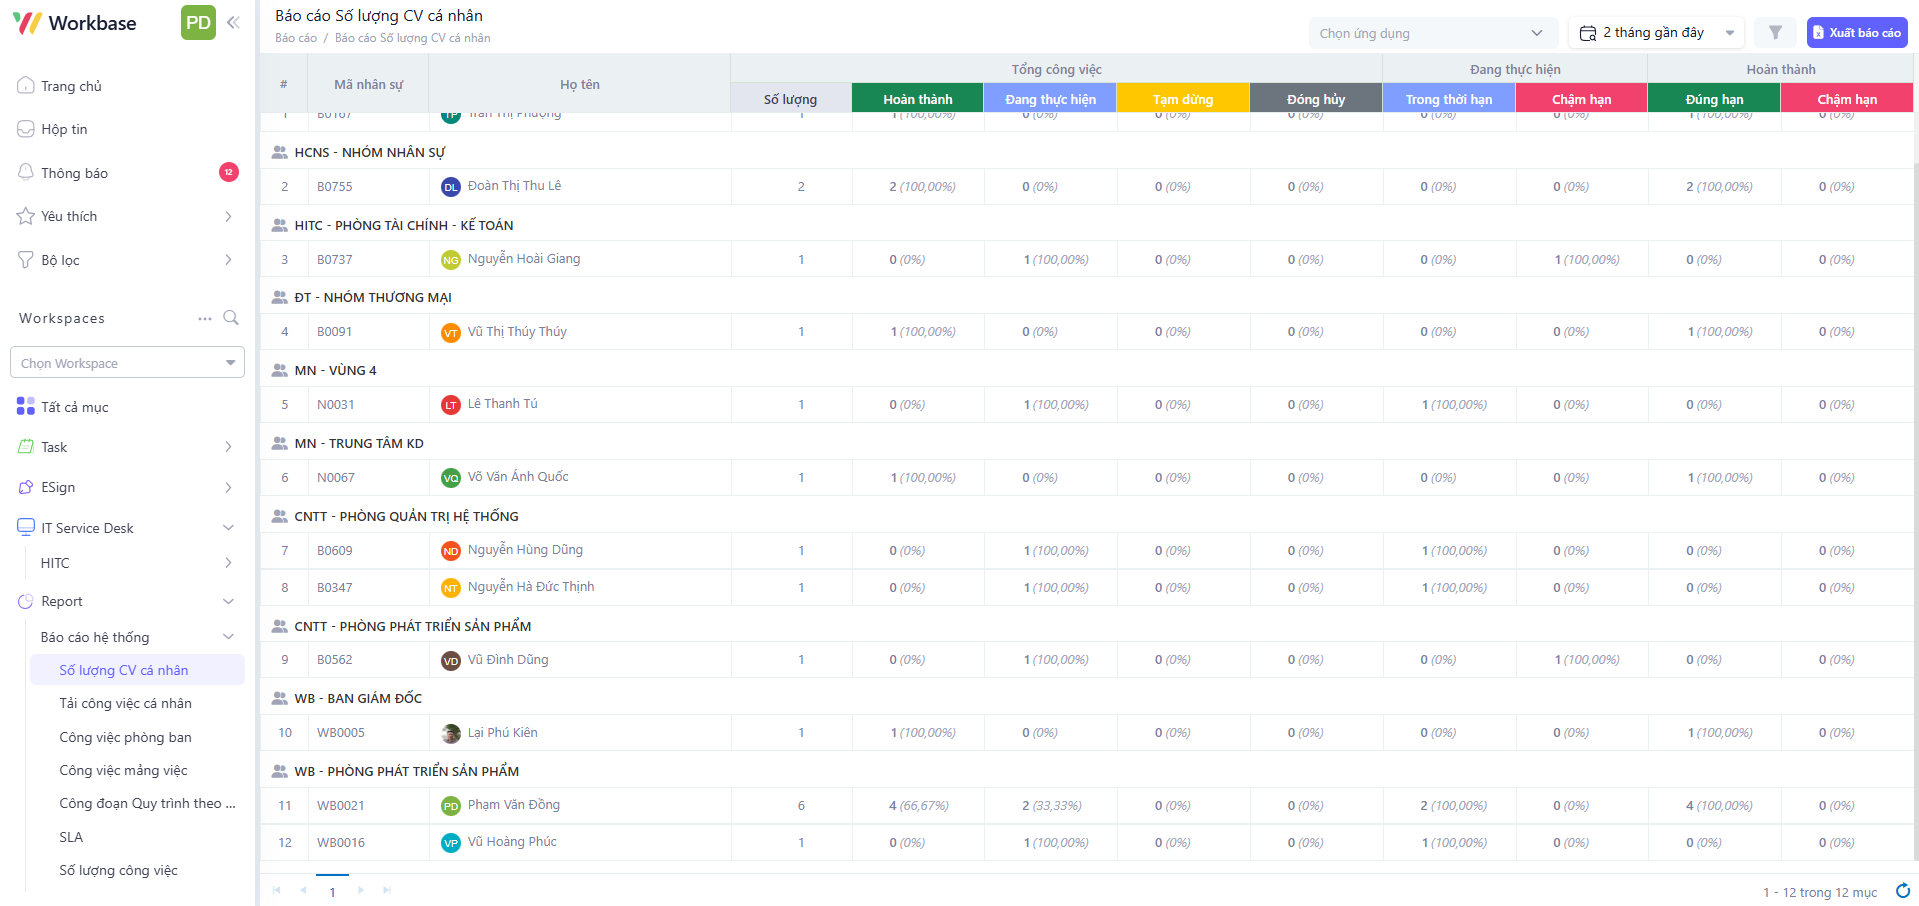The image size is (1919, 906).
Task: Open the 2 tháng gần đây date dropdown
Action: point(1656,33)
